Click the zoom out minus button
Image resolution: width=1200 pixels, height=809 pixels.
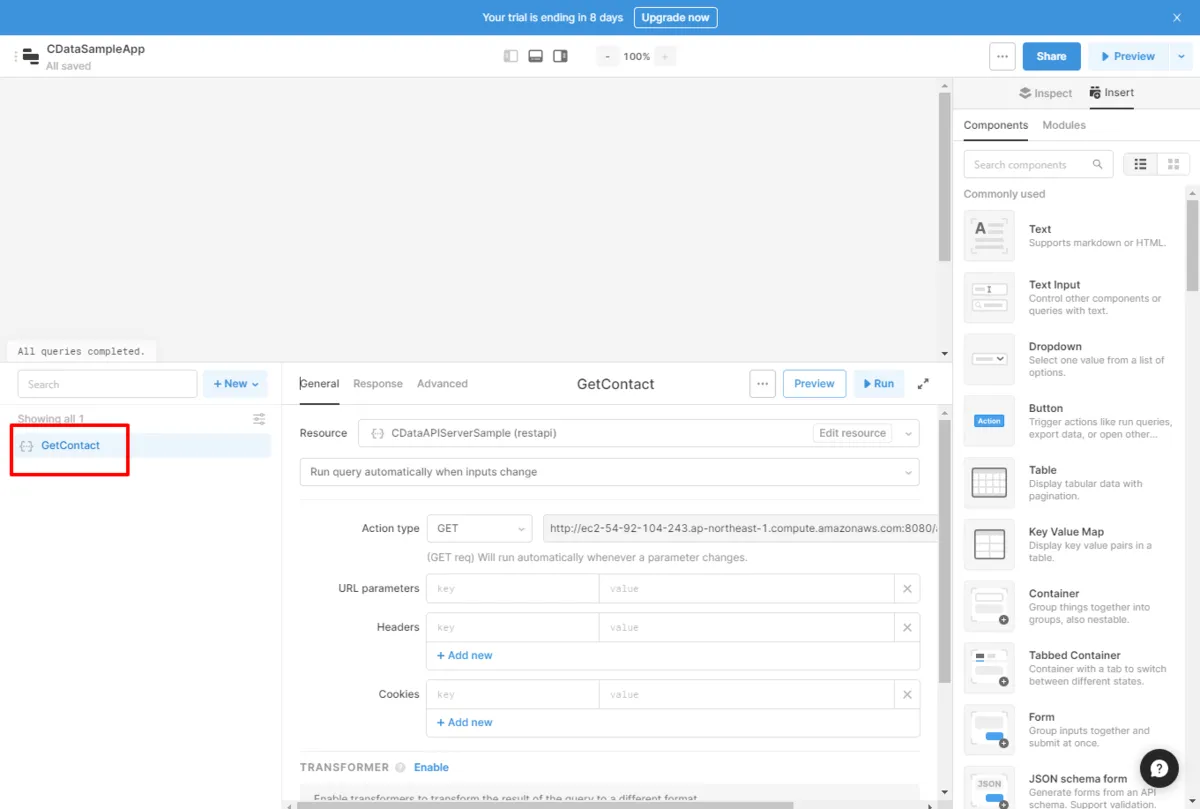607,57
